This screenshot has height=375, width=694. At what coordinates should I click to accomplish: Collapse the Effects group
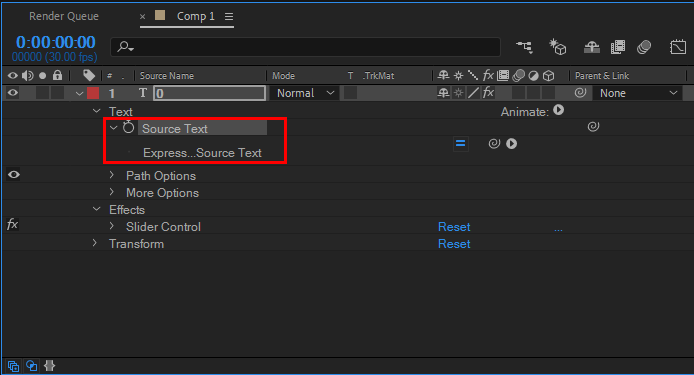[x=96, y=209]
